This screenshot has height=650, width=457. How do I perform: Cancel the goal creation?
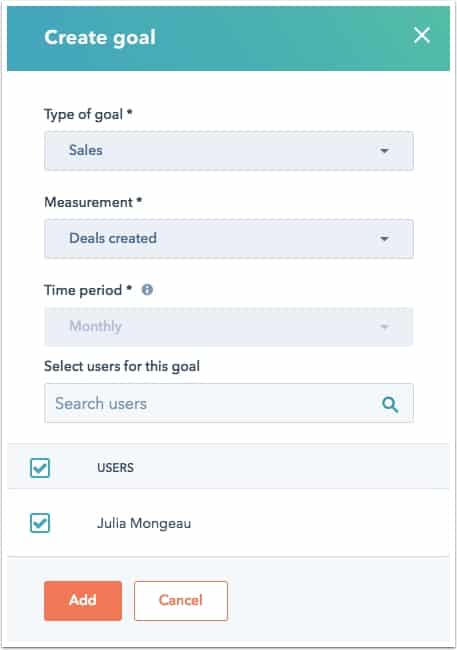[181, 601]
